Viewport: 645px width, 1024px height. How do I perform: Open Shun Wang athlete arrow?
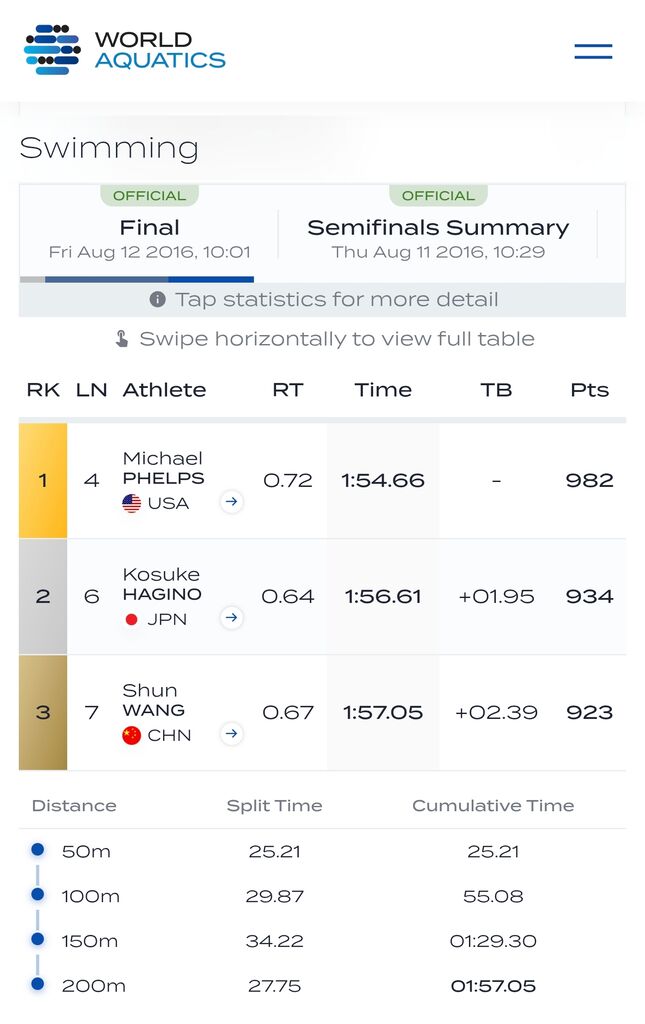tap(231, 733)
